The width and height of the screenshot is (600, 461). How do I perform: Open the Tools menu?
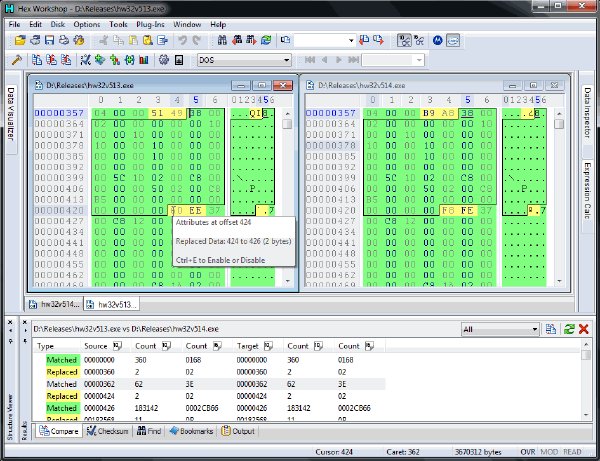(118, 24)
